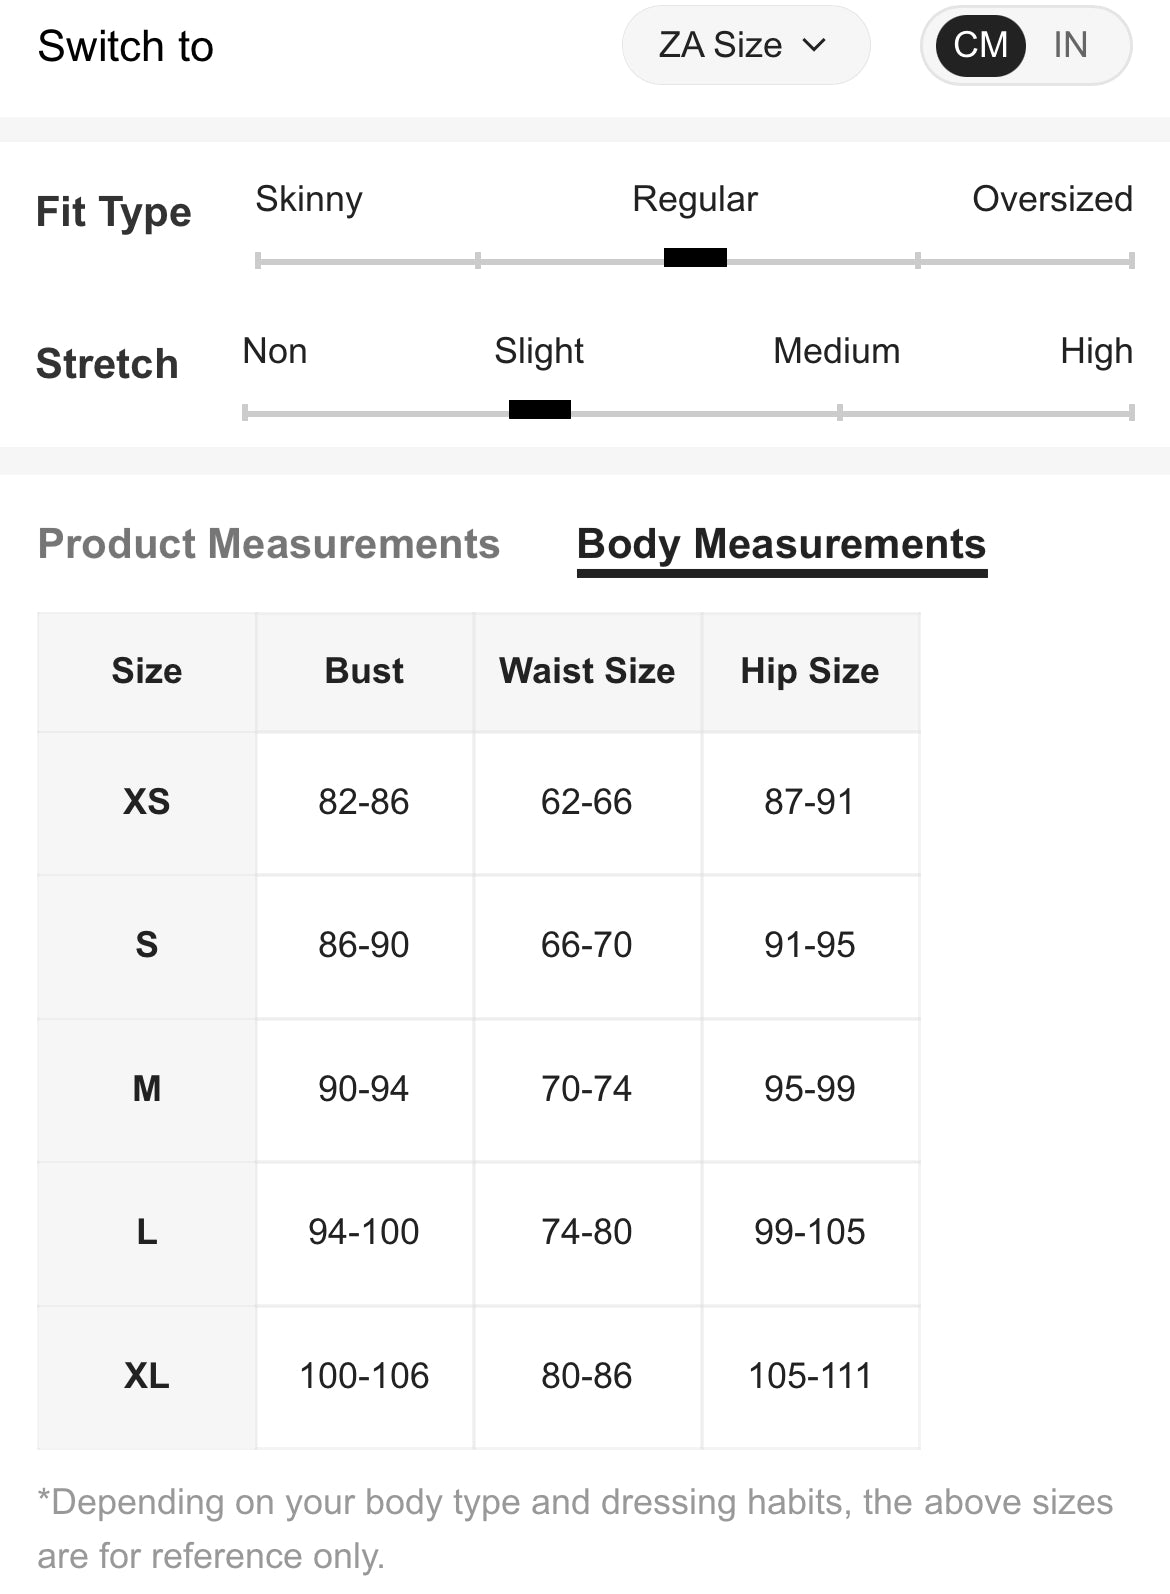The image size is (1170, 1594).
Task: Select the Body Measurements tab
Action: pos(782,546)
